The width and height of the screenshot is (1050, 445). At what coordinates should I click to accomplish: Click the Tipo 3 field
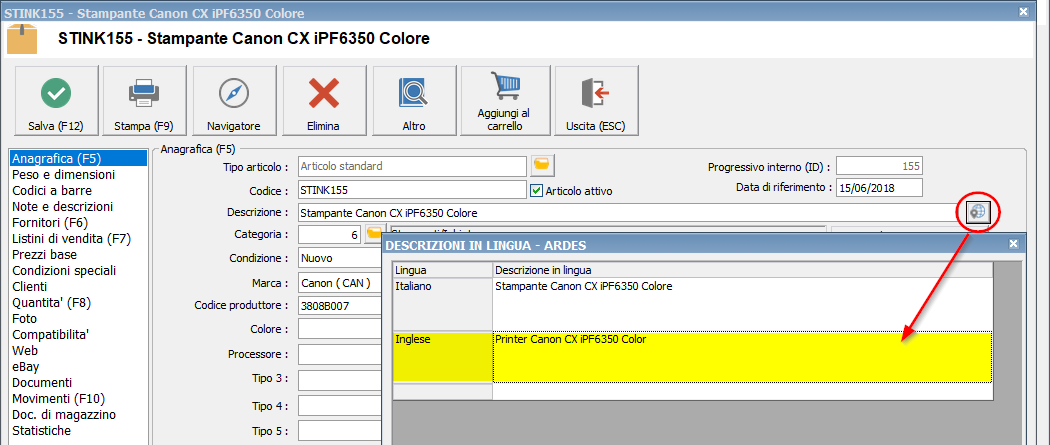pos(340,379)
